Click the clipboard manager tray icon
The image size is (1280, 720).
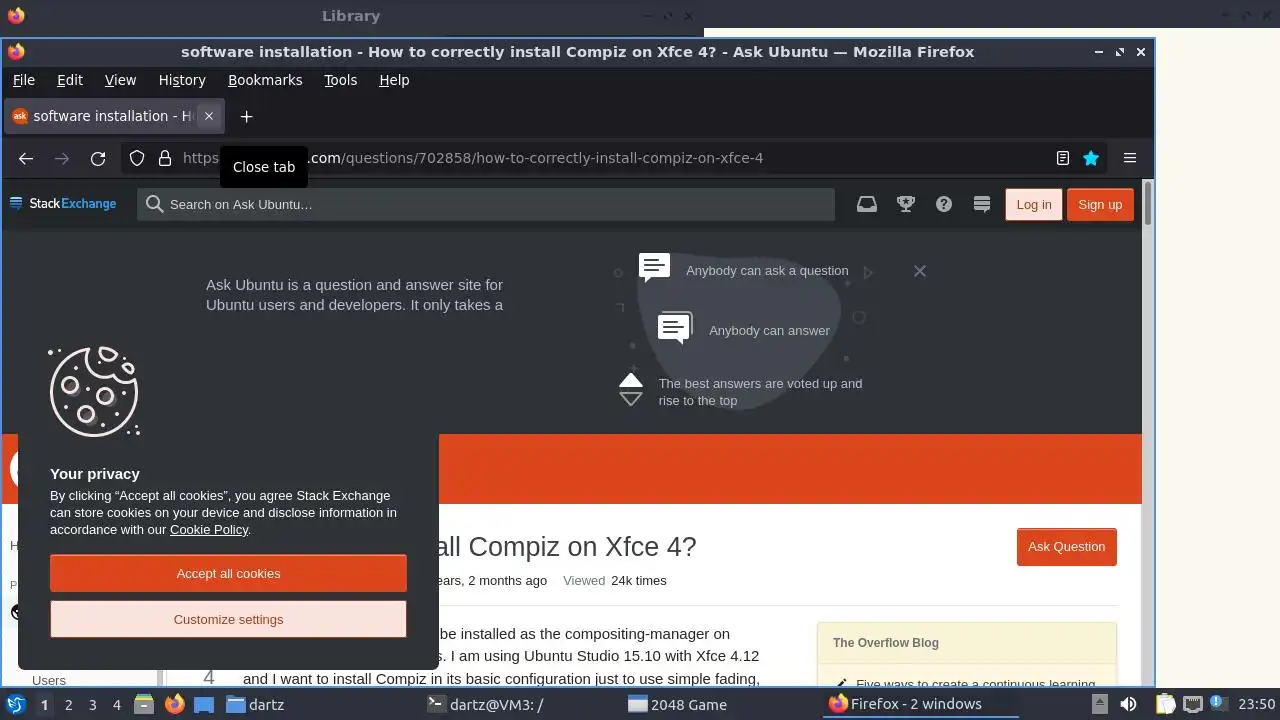[x=1165, y=704]
